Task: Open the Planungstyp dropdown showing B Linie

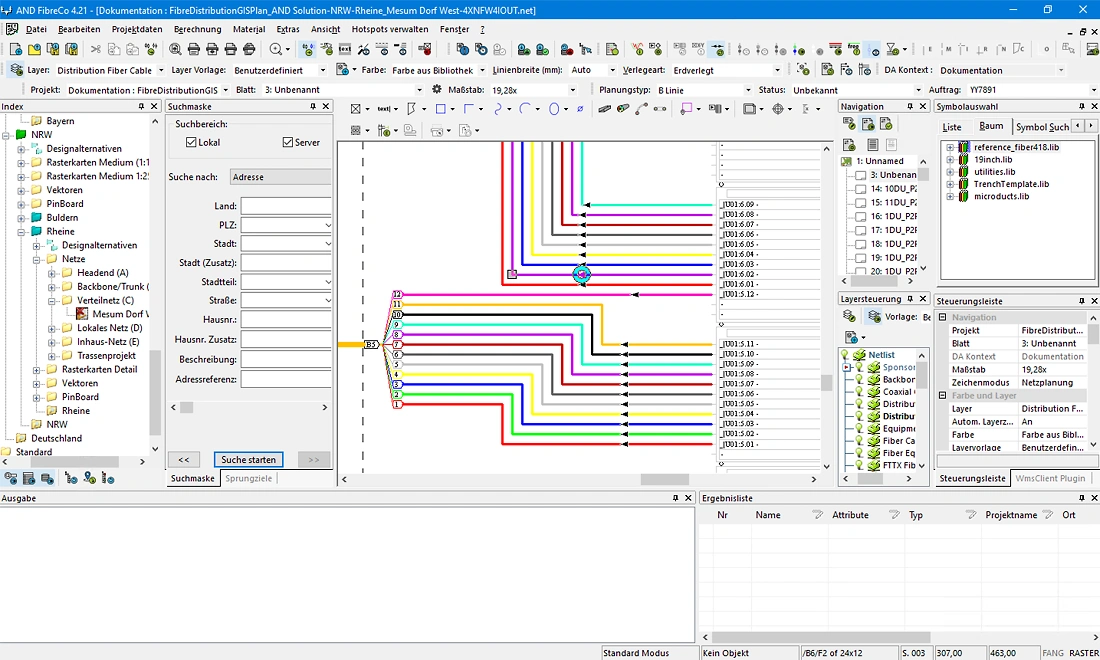Action: coord(748,90)
